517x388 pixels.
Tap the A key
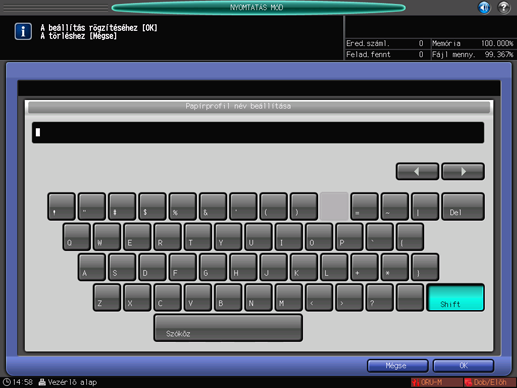(92, 267)
